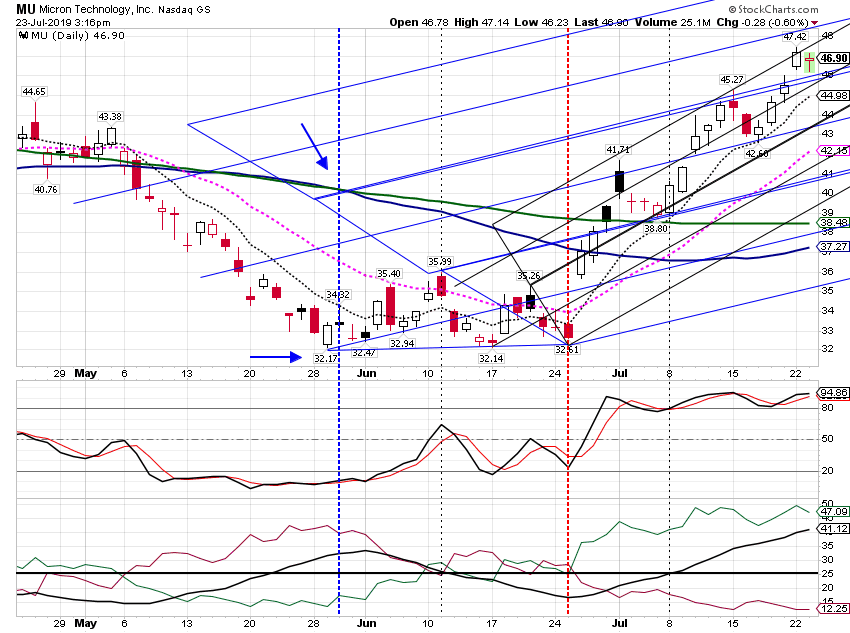Click the green 47.09 indicator value tag
The width and height of the screenshot is (850, 633).
(x=834, y=512)
